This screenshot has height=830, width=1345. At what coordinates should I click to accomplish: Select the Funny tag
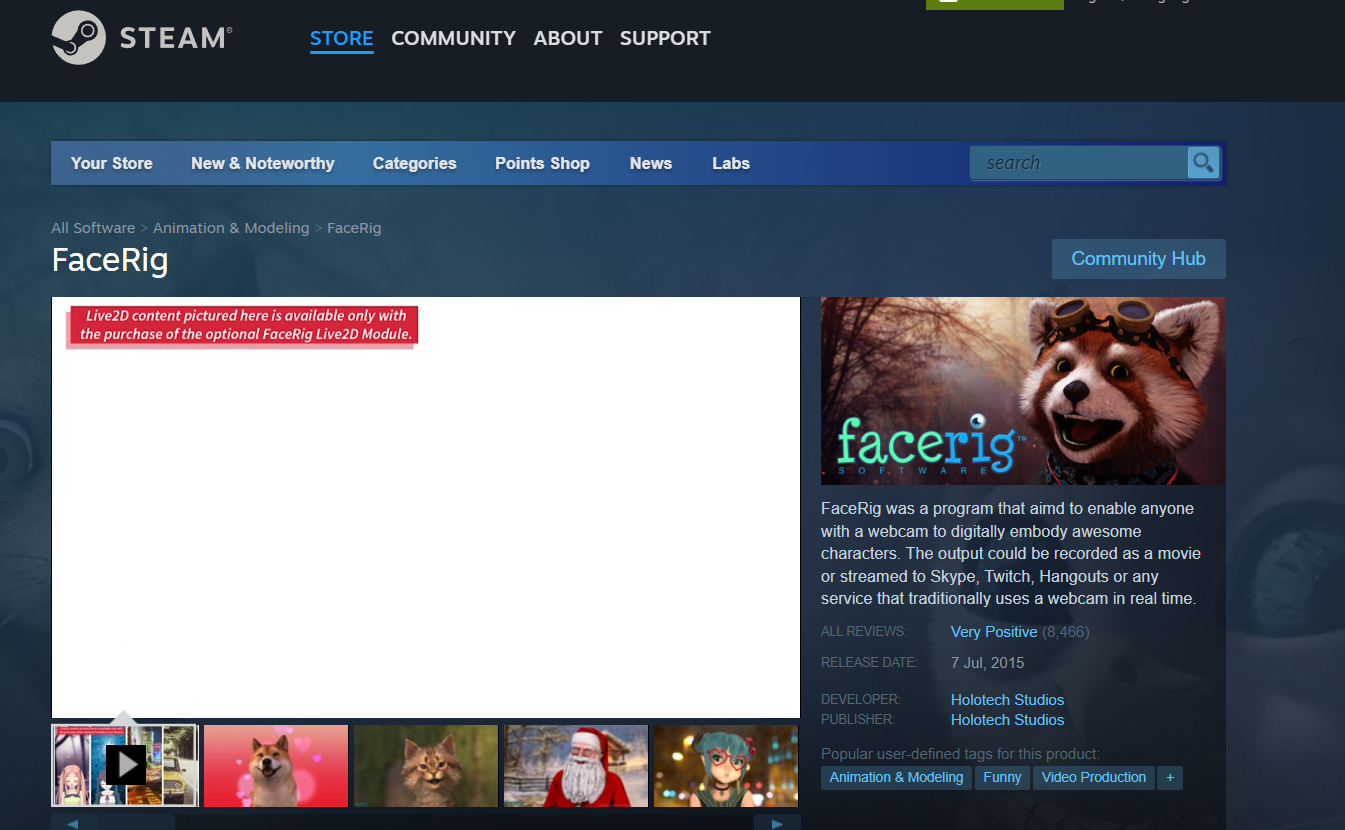[1002, 777]
